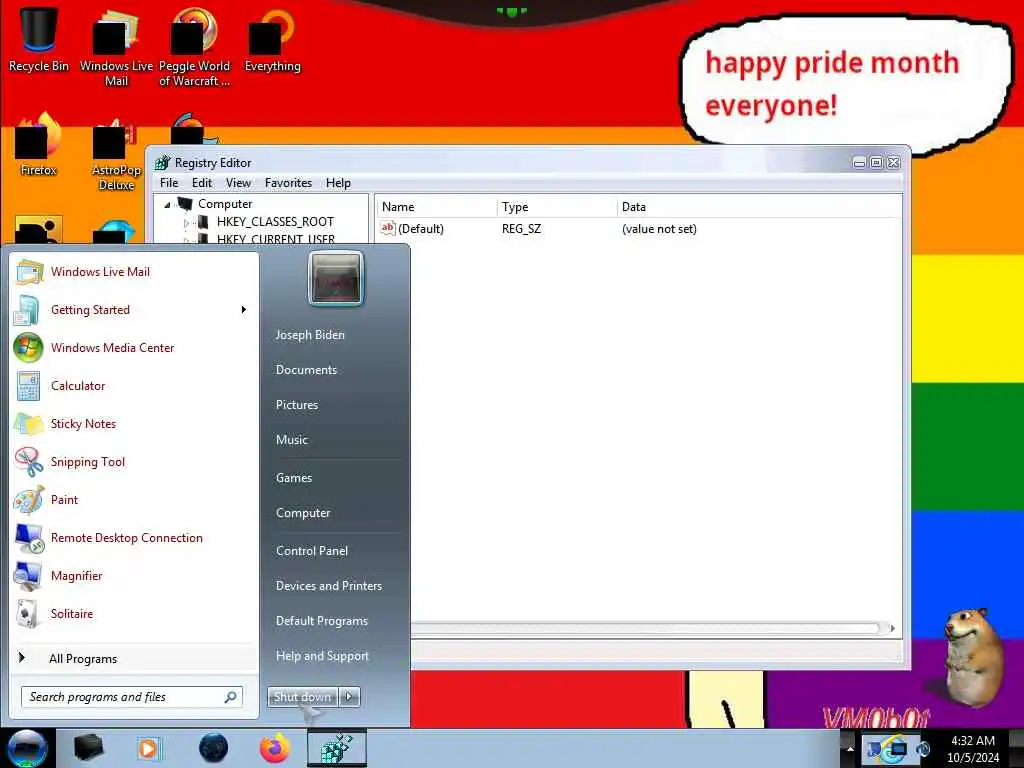Open the taskbar clock showing 4:32 AM
The height and width of the screenshot is (768, 1024).
972,749
